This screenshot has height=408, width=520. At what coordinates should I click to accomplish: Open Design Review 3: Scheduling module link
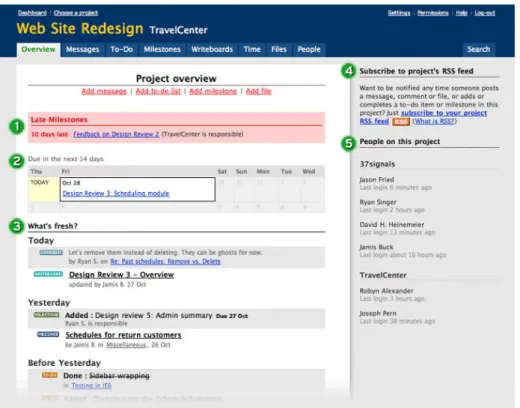coord(116,193)
